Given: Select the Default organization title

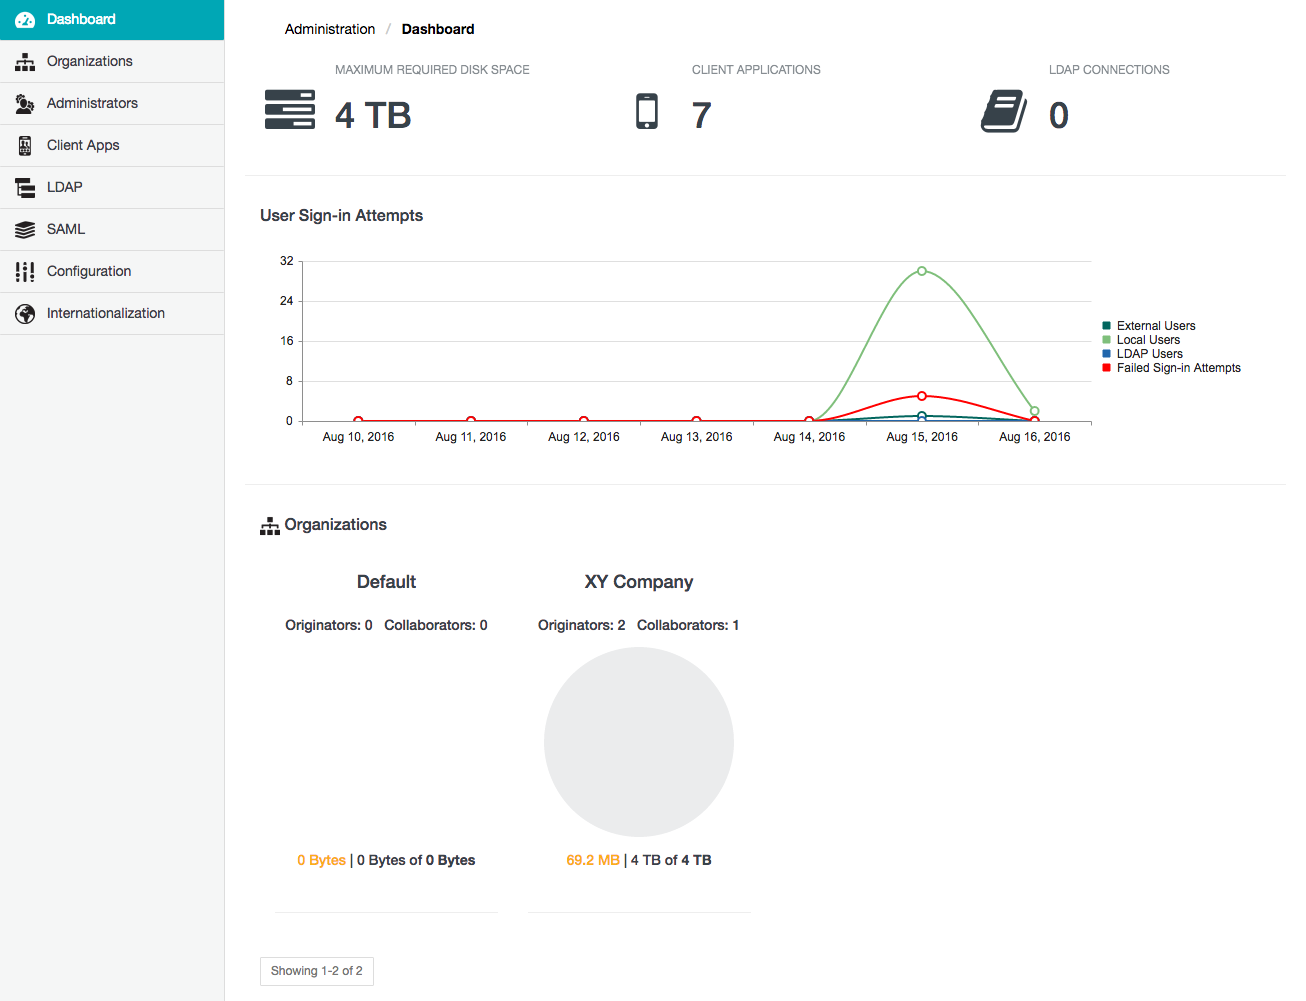Looking at the screenshot, I should pos(386,582).
